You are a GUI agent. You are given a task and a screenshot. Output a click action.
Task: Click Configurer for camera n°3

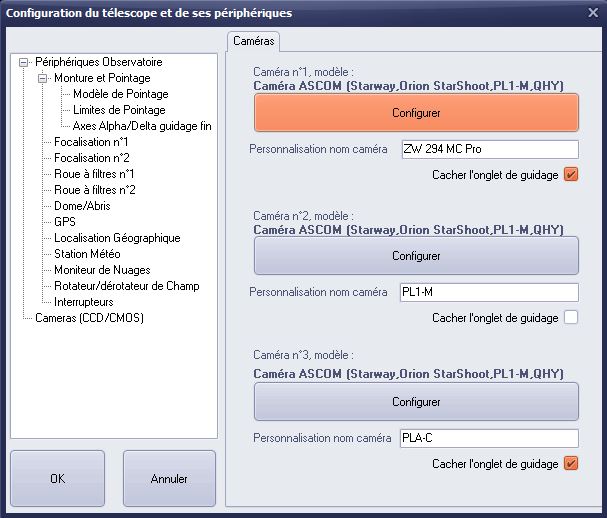pyautogui.click(x=416, y=402)
